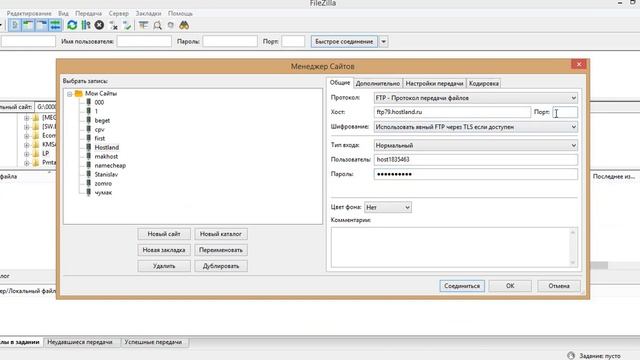The height and width of the screenshot is (360, 640).
Task: Click the reconnect to server icon
Action: pyautogui.click(x=127, y=25)
